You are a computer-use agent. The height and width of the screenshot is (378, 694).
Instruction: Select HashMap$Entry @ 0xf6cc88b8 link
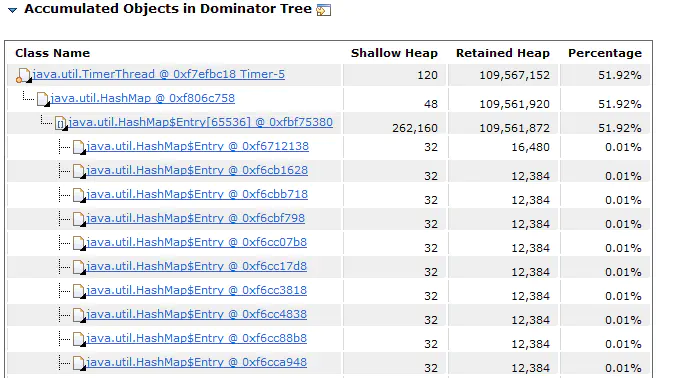197,338
